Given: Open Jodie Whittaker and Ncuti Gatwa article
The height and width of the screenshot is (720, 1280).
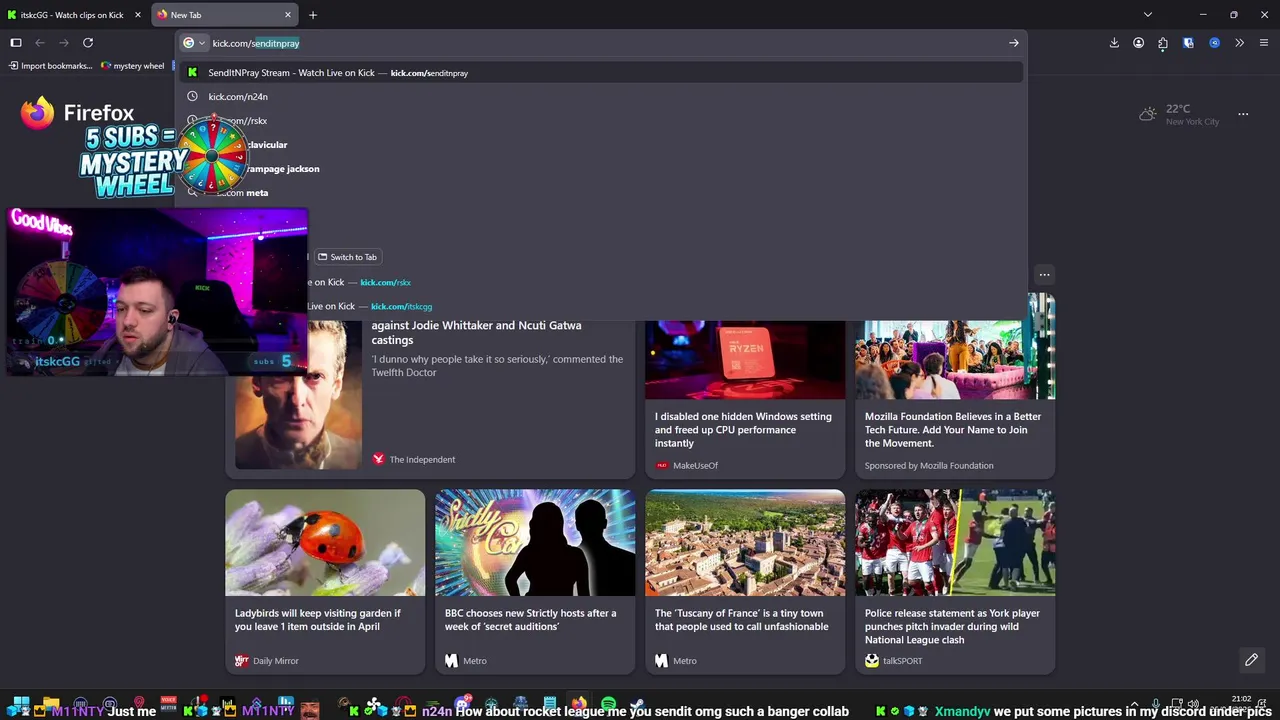Looking at the screenshot, I should [x=476, y=332].
